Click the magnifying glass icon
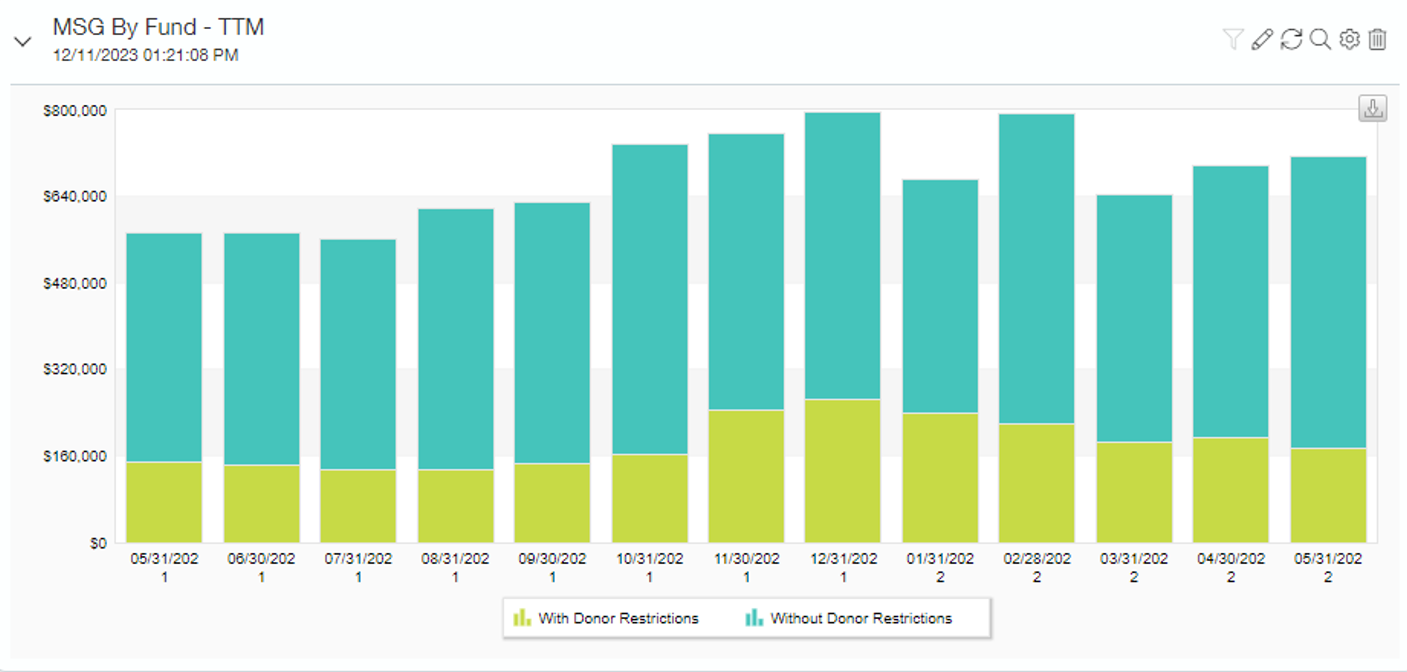 click(1320, 39)
